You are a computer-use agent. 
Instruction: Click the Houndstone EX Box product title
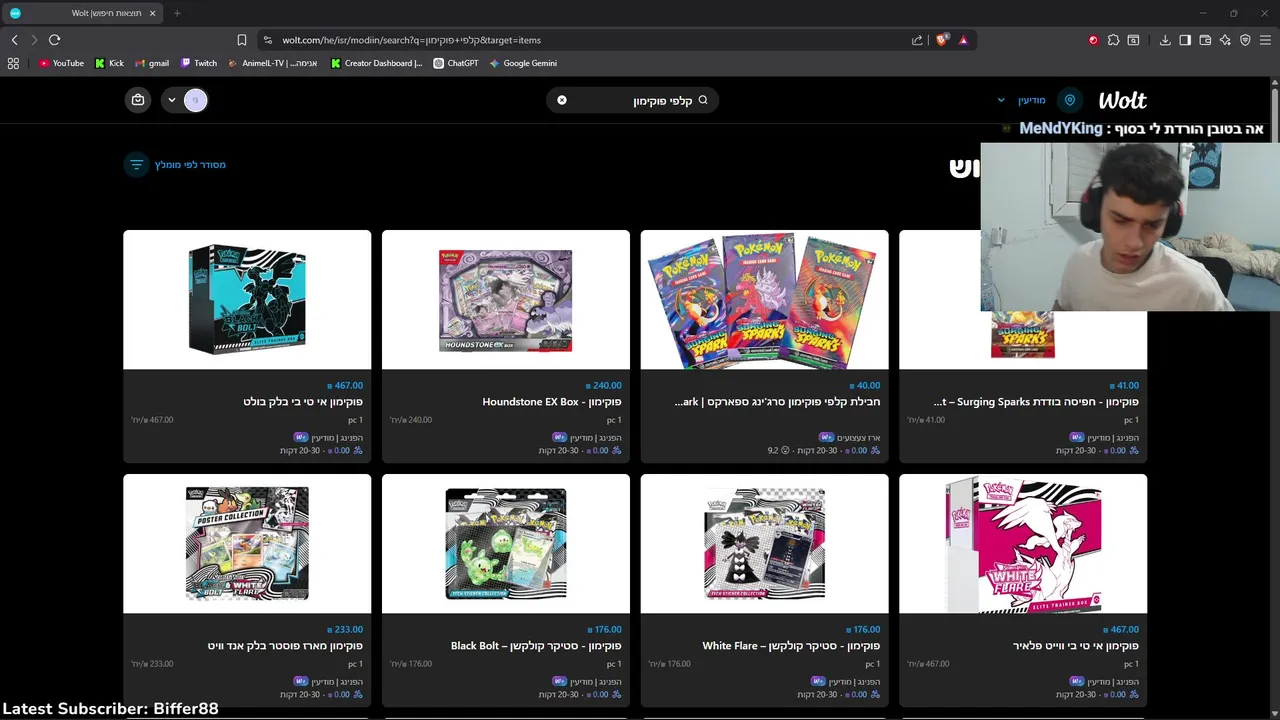tap(552, 402)
